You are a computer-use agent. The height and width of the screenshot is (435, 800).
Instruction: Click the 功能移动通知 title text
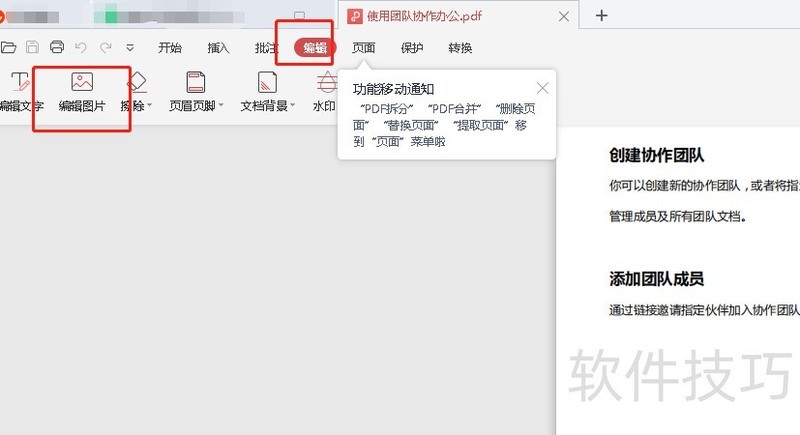393,89
